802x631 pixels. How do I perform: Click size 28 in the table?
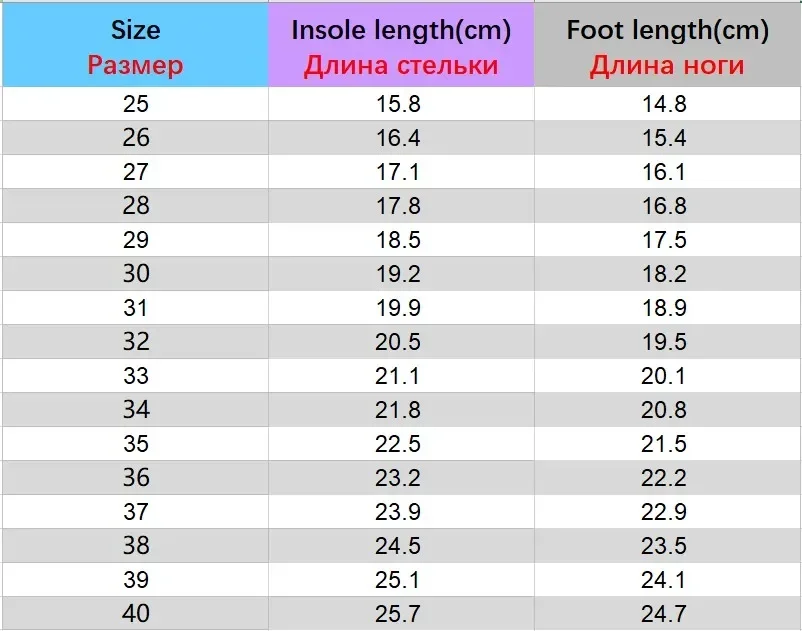pyautogui.click(x=135, y=206)
